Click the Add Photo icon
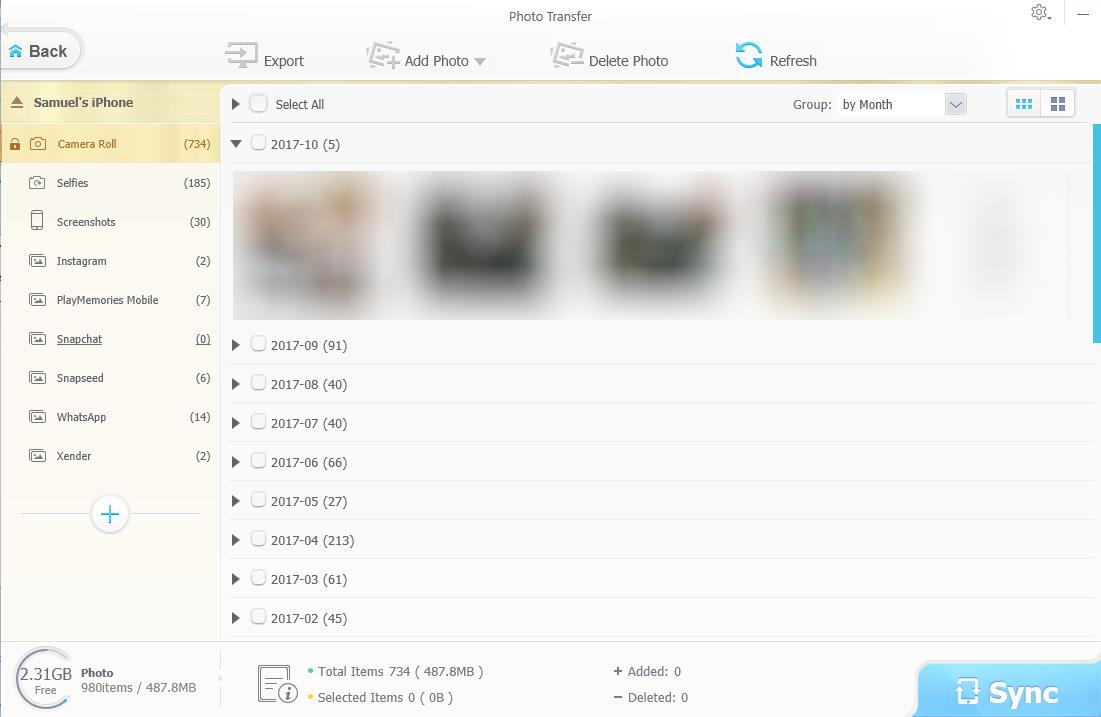 [383, 55]
